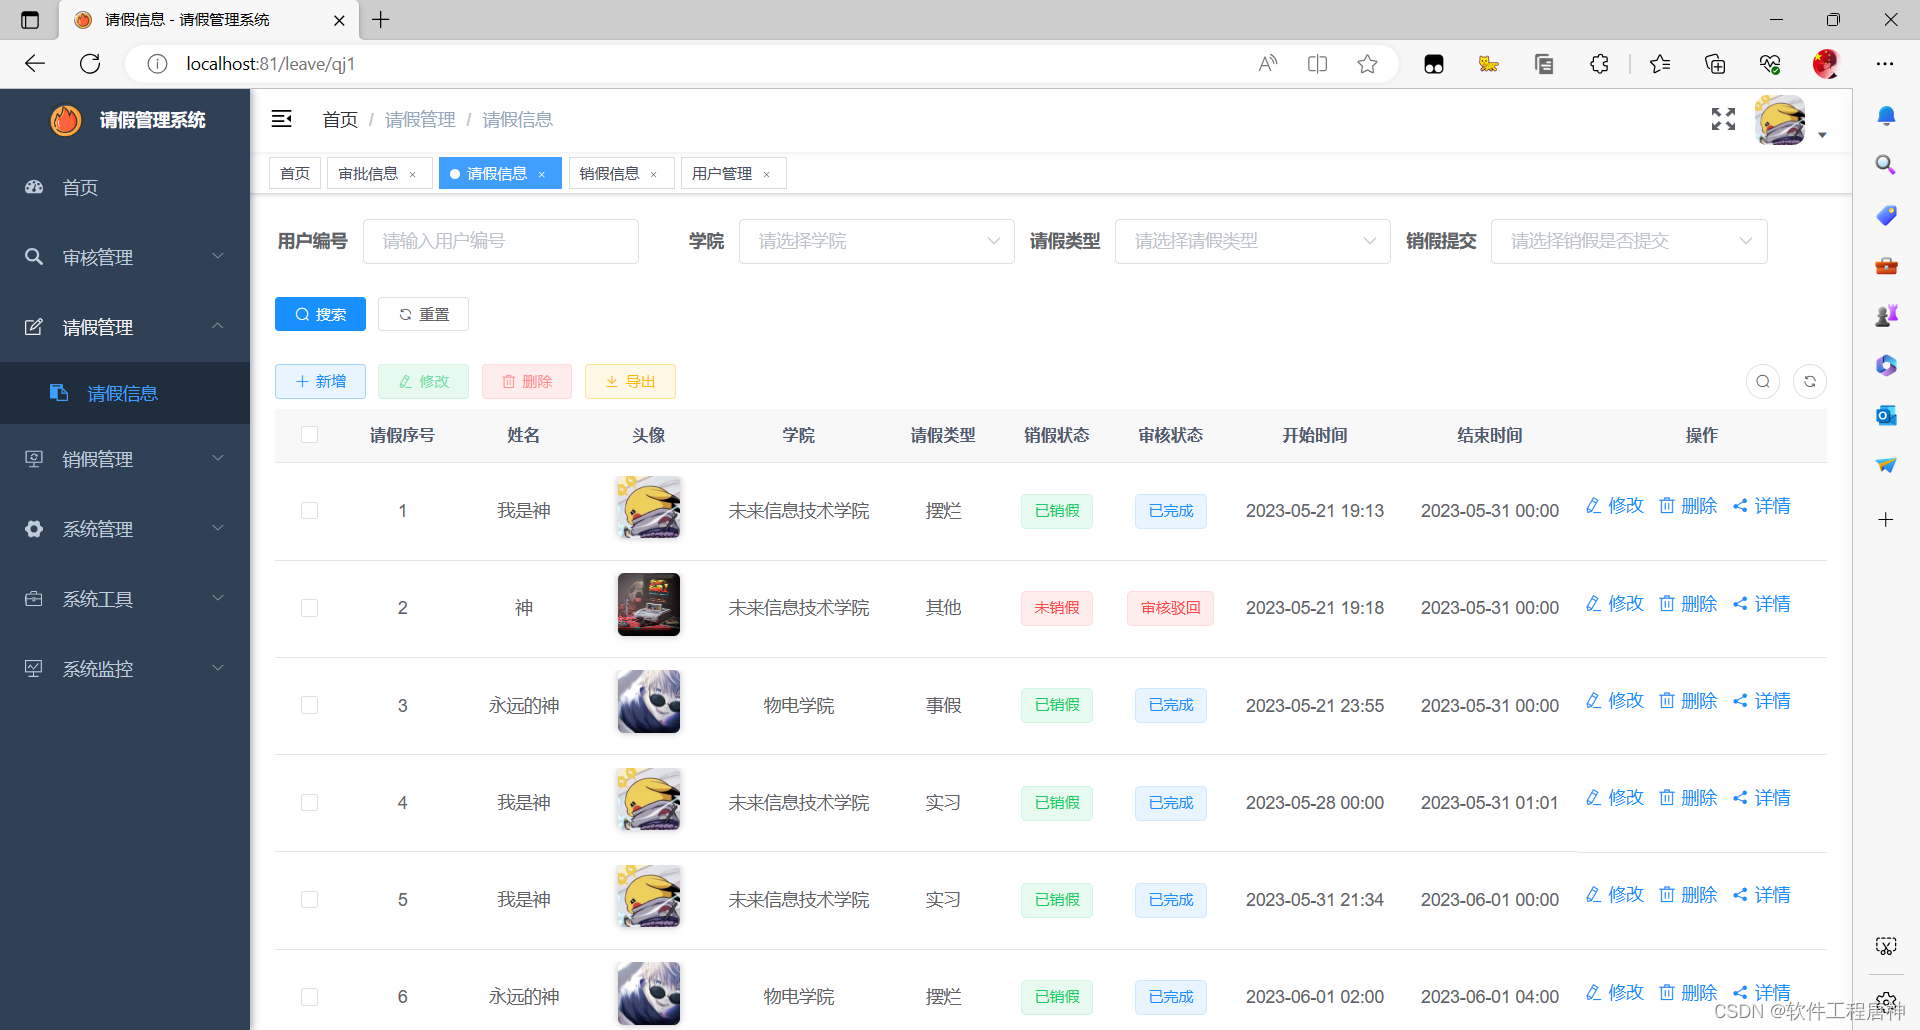Click the show/hide search circle icon
The height and width of the screenshot is (1030, 1920).
pos(1763,381)
